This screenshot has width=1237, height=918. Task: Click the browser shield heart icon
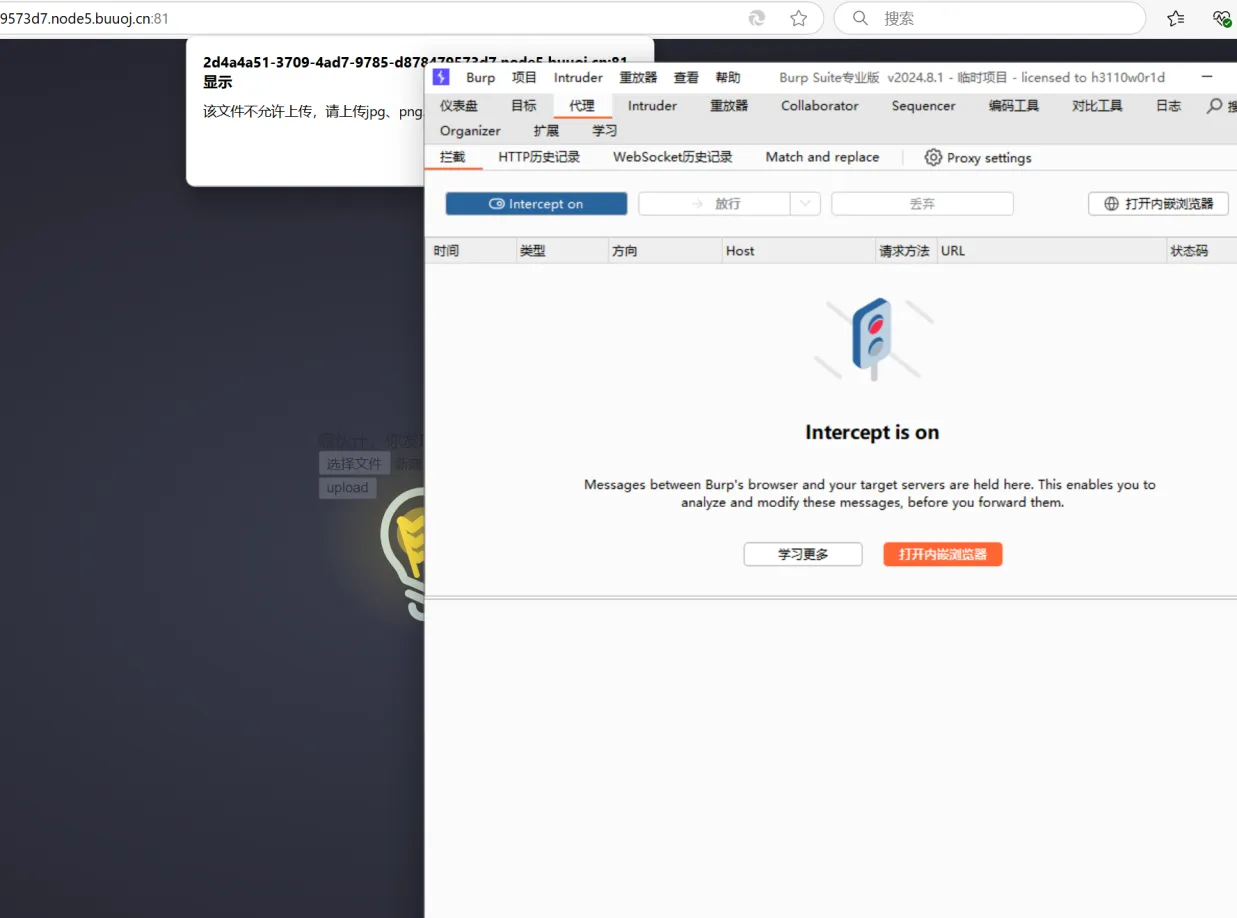[x=1221, y=18]
